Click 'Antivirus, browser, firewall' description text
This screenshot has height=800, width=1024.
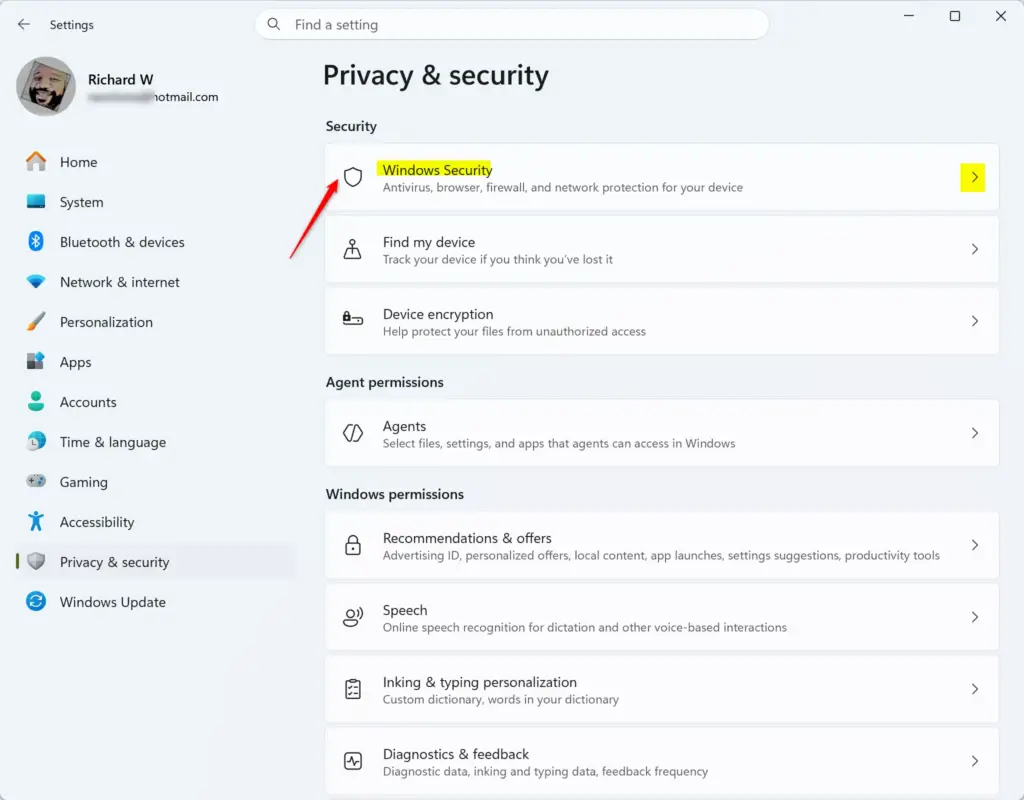pos(563,187)
